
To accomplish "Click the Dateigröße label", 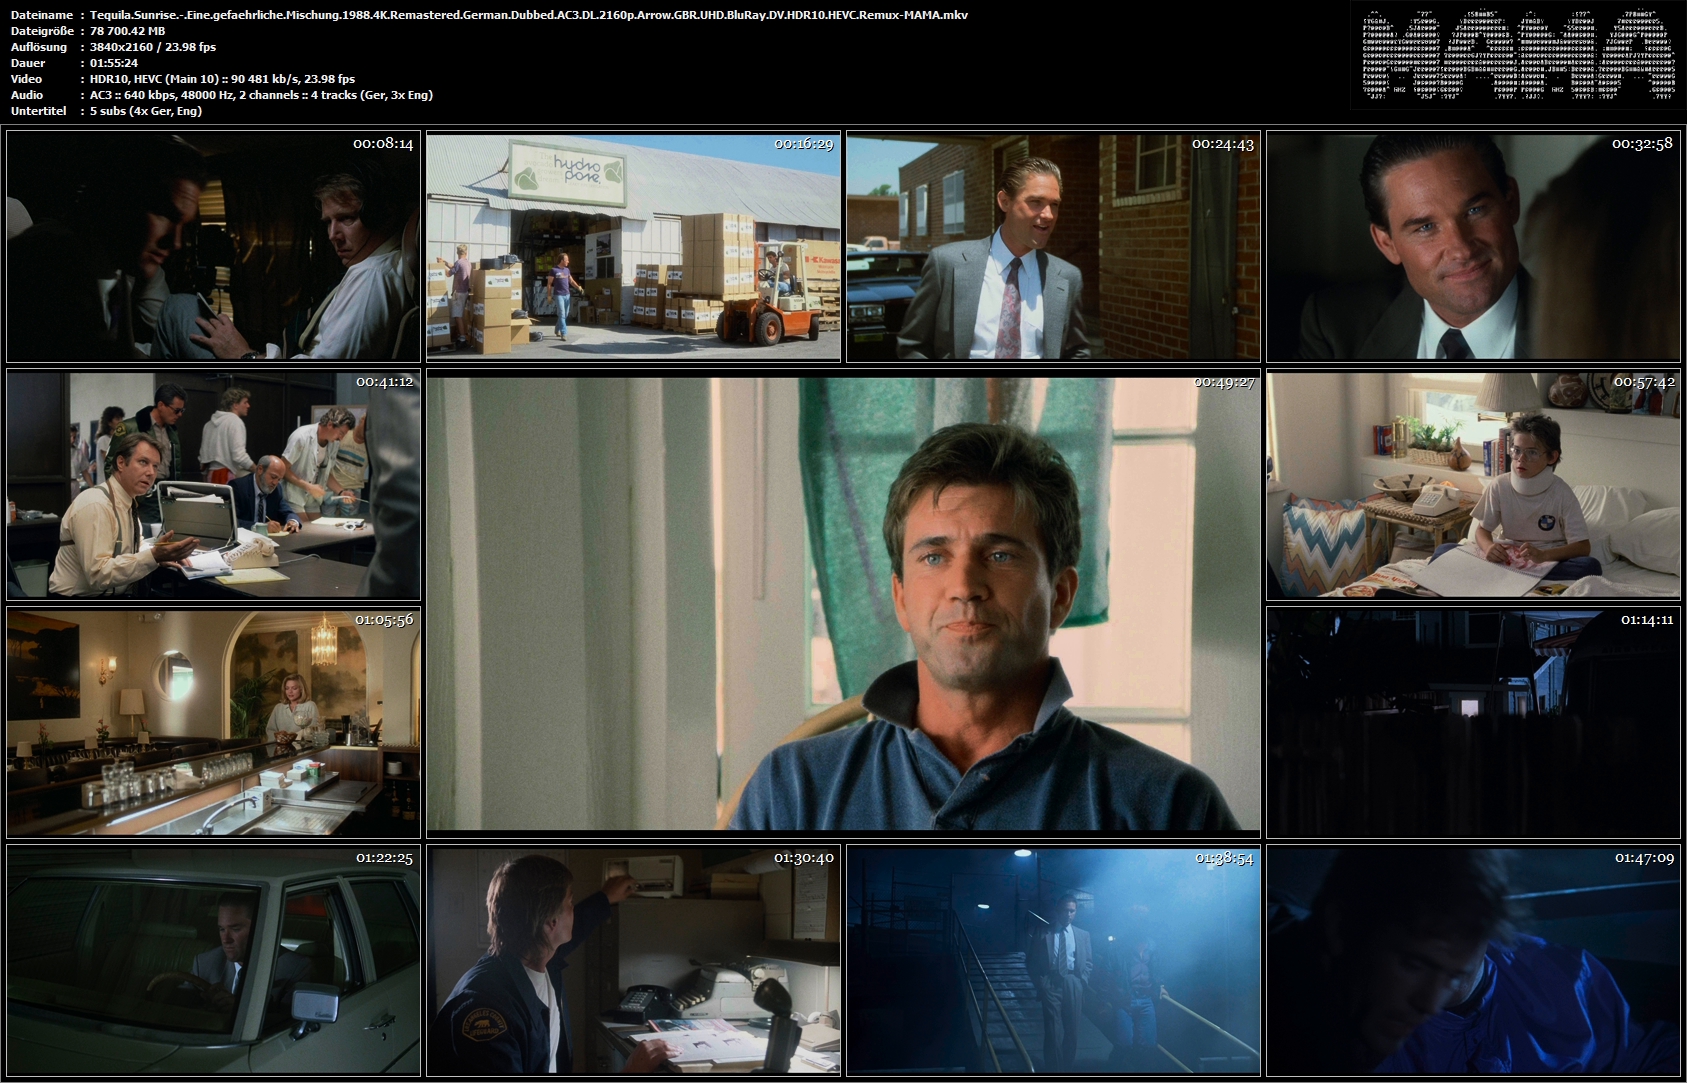I will (41, 31).
